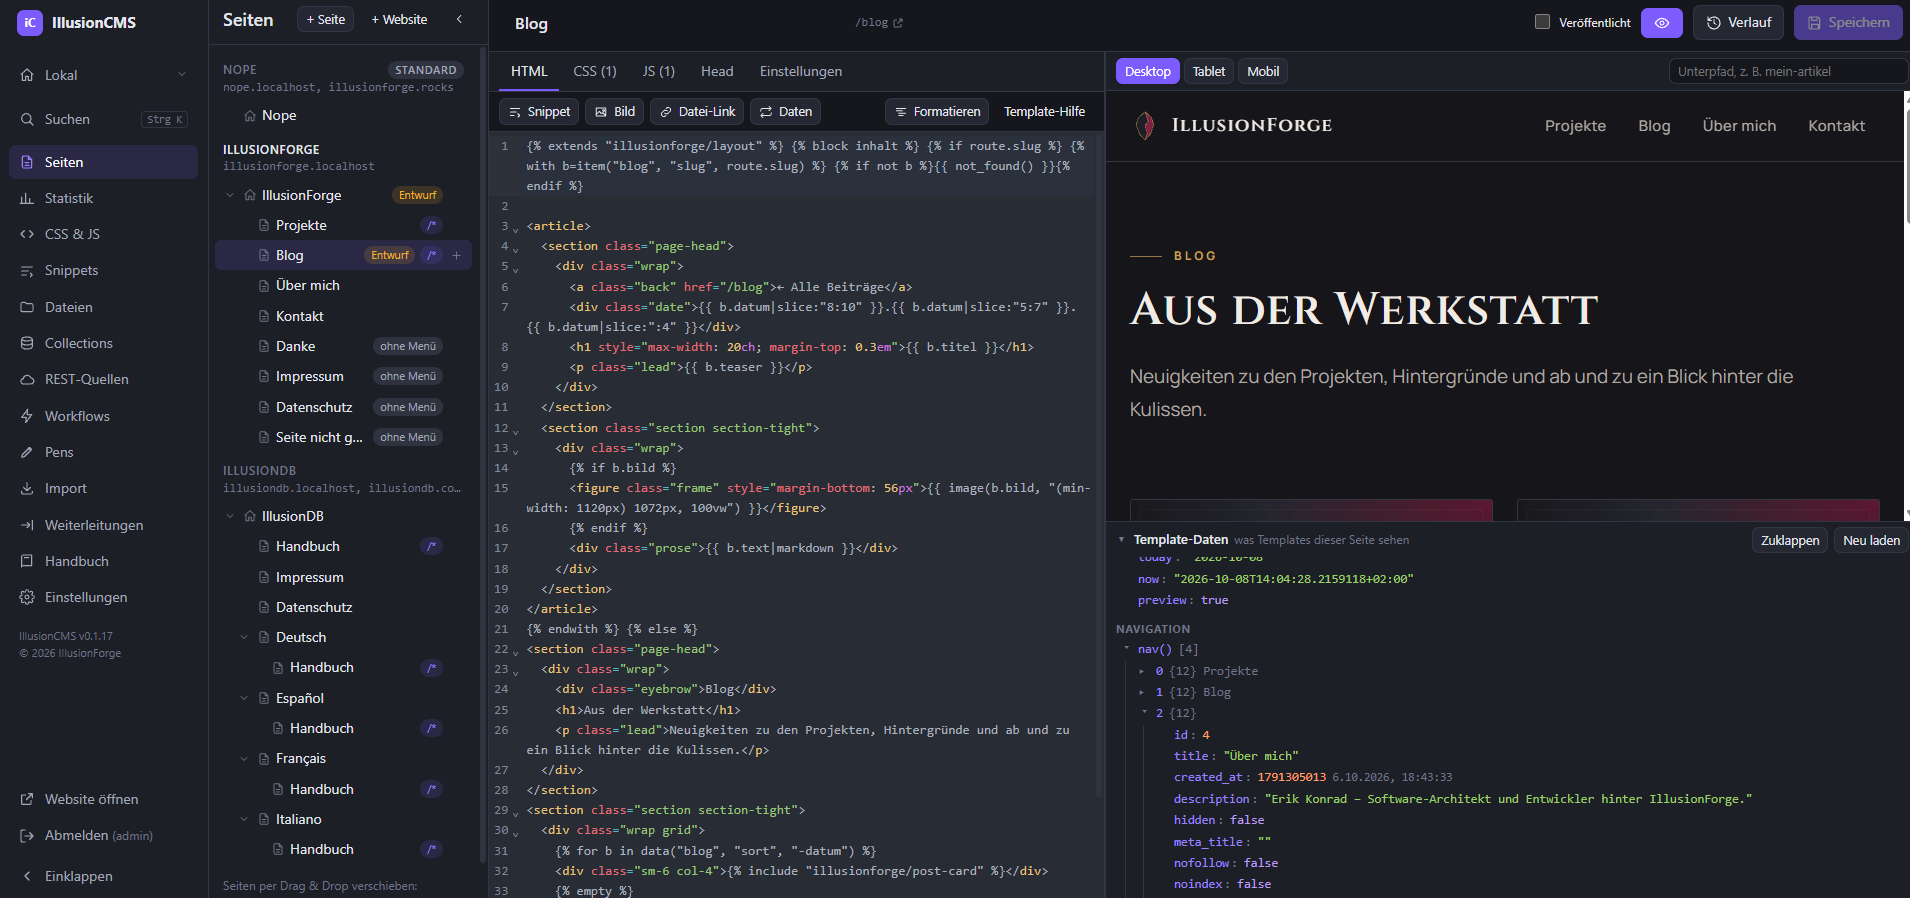1910x898 pixels.
Task: Collapse the sidebar with Einklappen
Action: (103, 876)
